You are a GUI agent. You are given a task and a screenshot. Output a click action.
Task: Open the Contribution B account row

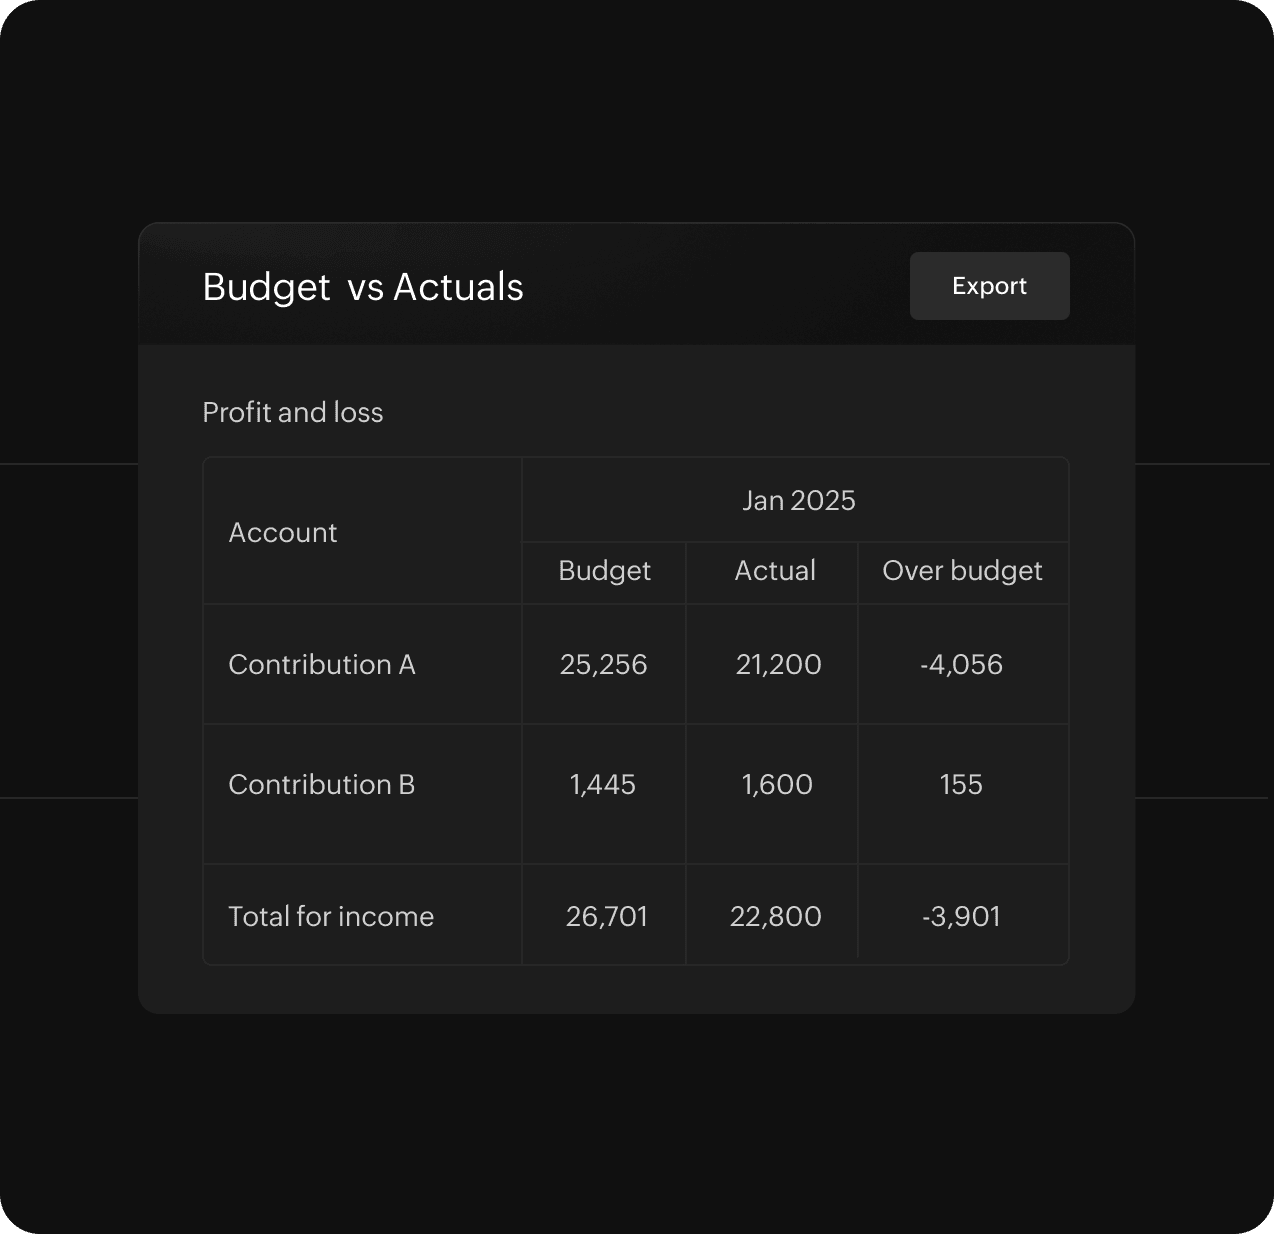click(x=322, y=785)
